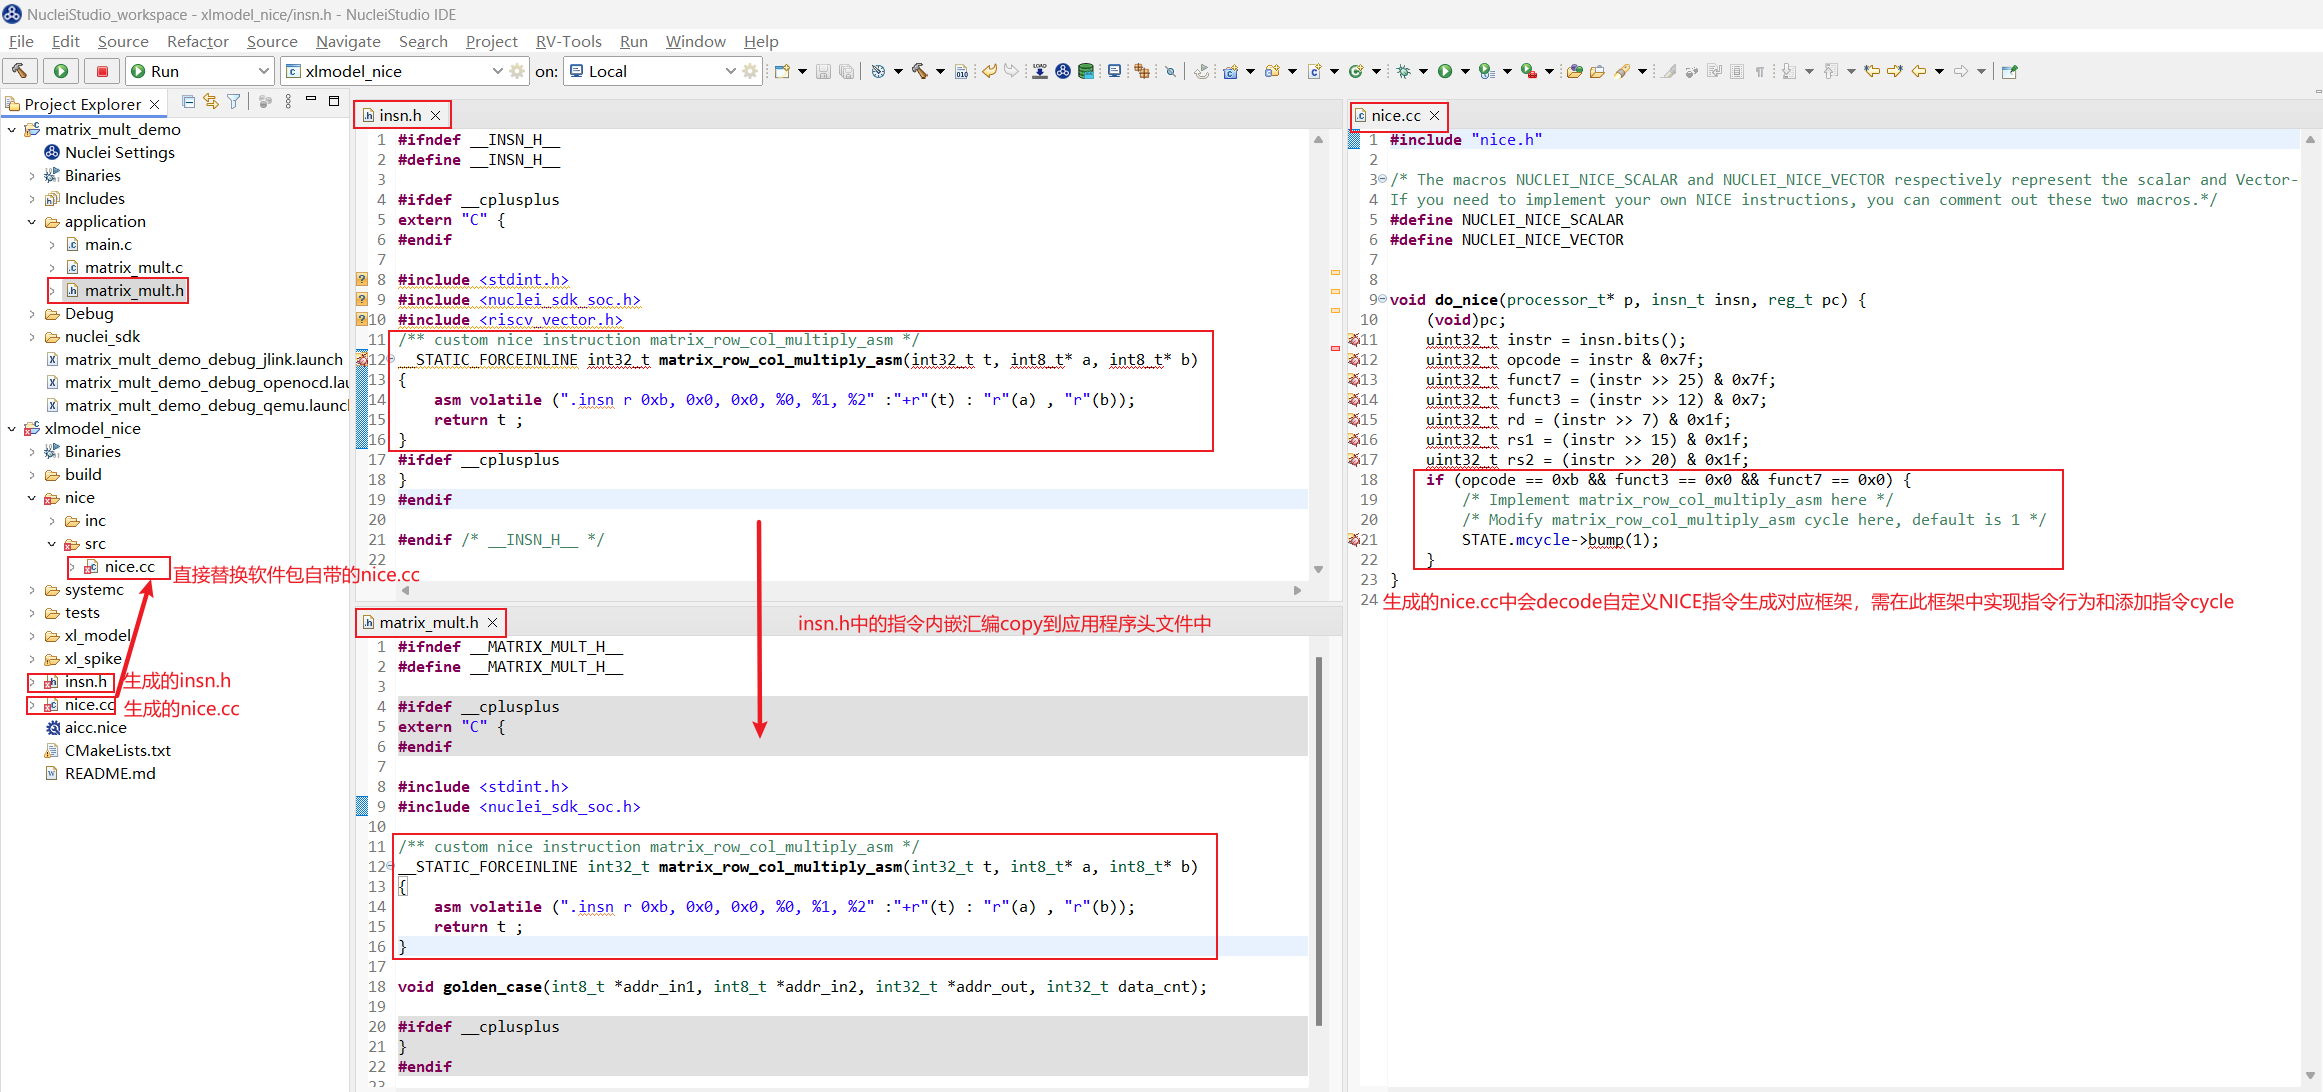
Task: Open the RV-Tools menu
Action: (x=568, y=41)
